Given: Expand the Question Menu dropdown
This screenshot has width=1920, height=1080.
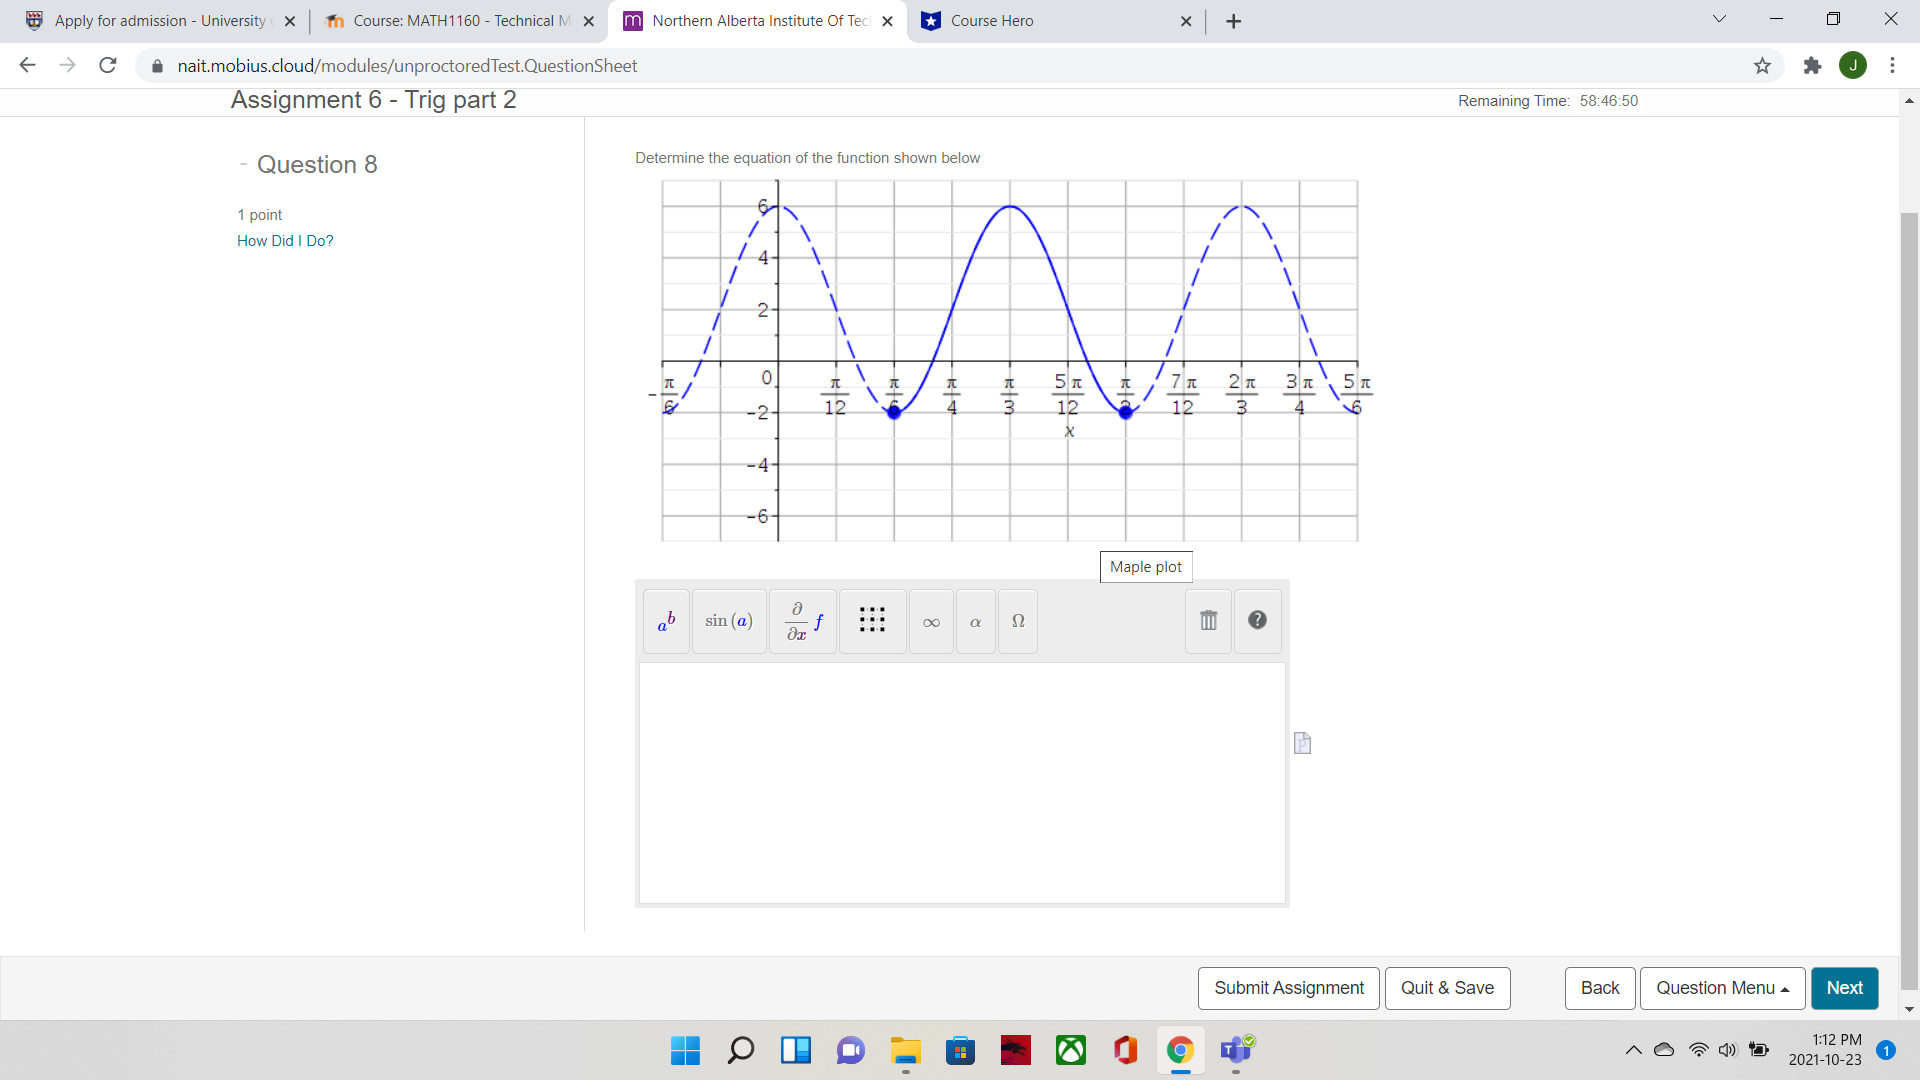Looking at the screenshot, I should (x=1722, y=988).
